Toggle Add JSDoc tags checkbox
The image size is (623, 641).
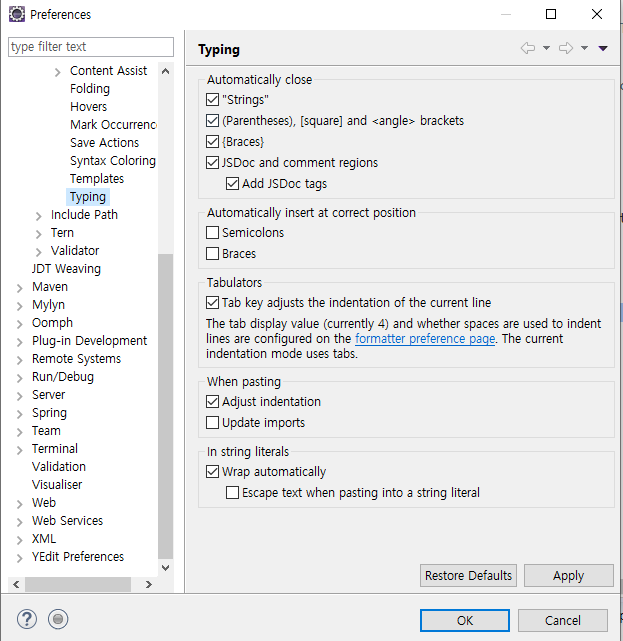point(232,184)
